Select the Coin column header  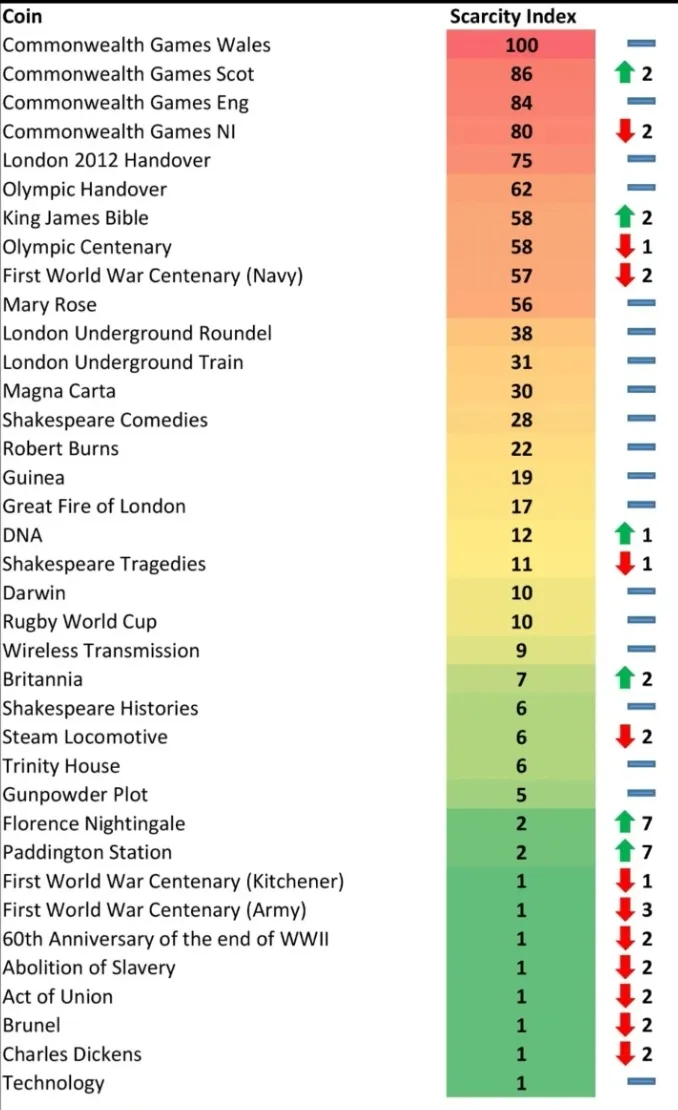point(23,16)
